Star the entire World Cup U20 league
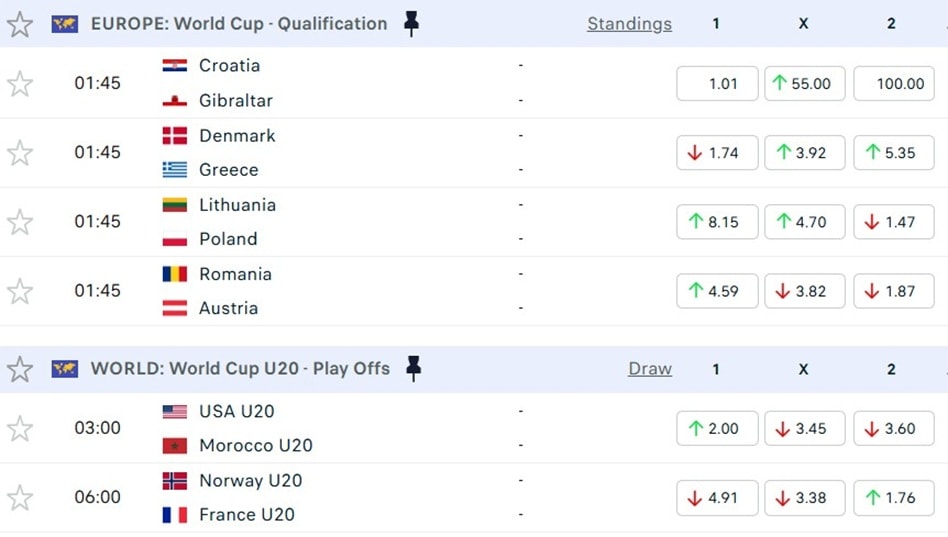Screen dimensions: 948x537 click(20, 369)
